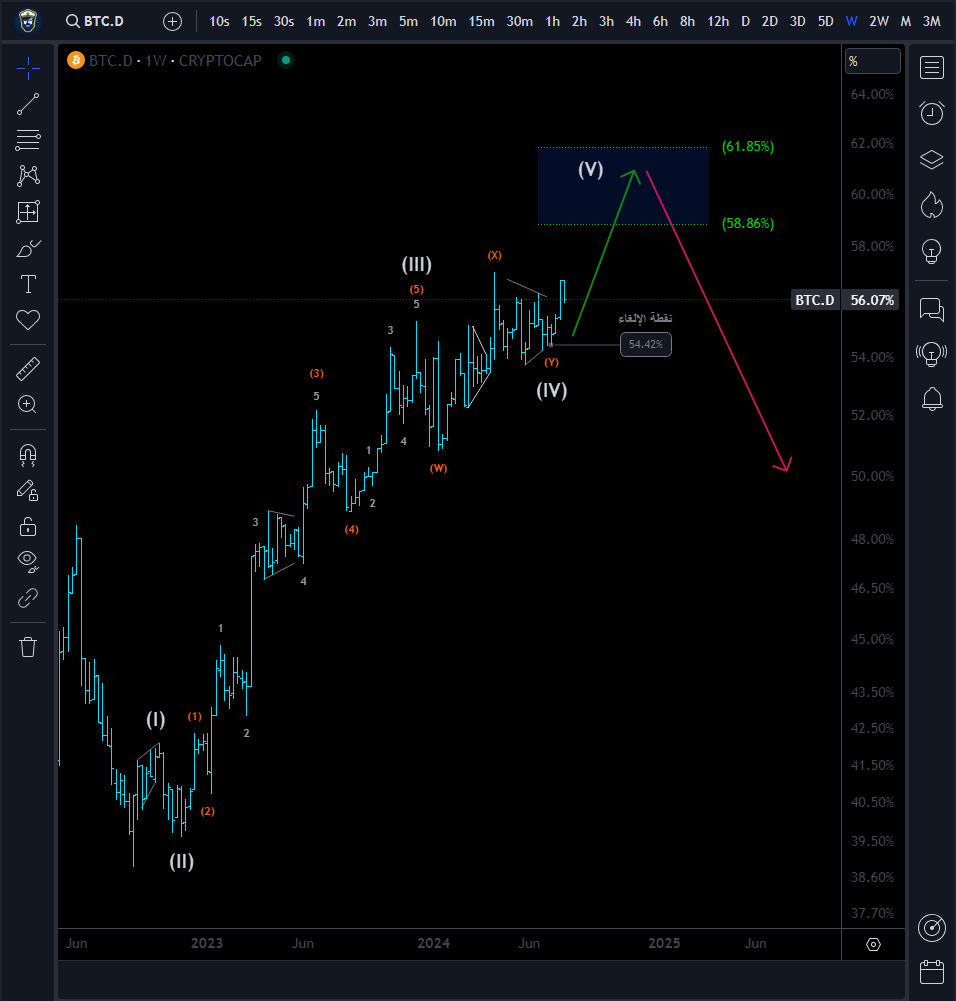This screenshot has width=956, height=1001.
Task: Select the brush drawing tool
Action: coord(28,248)
